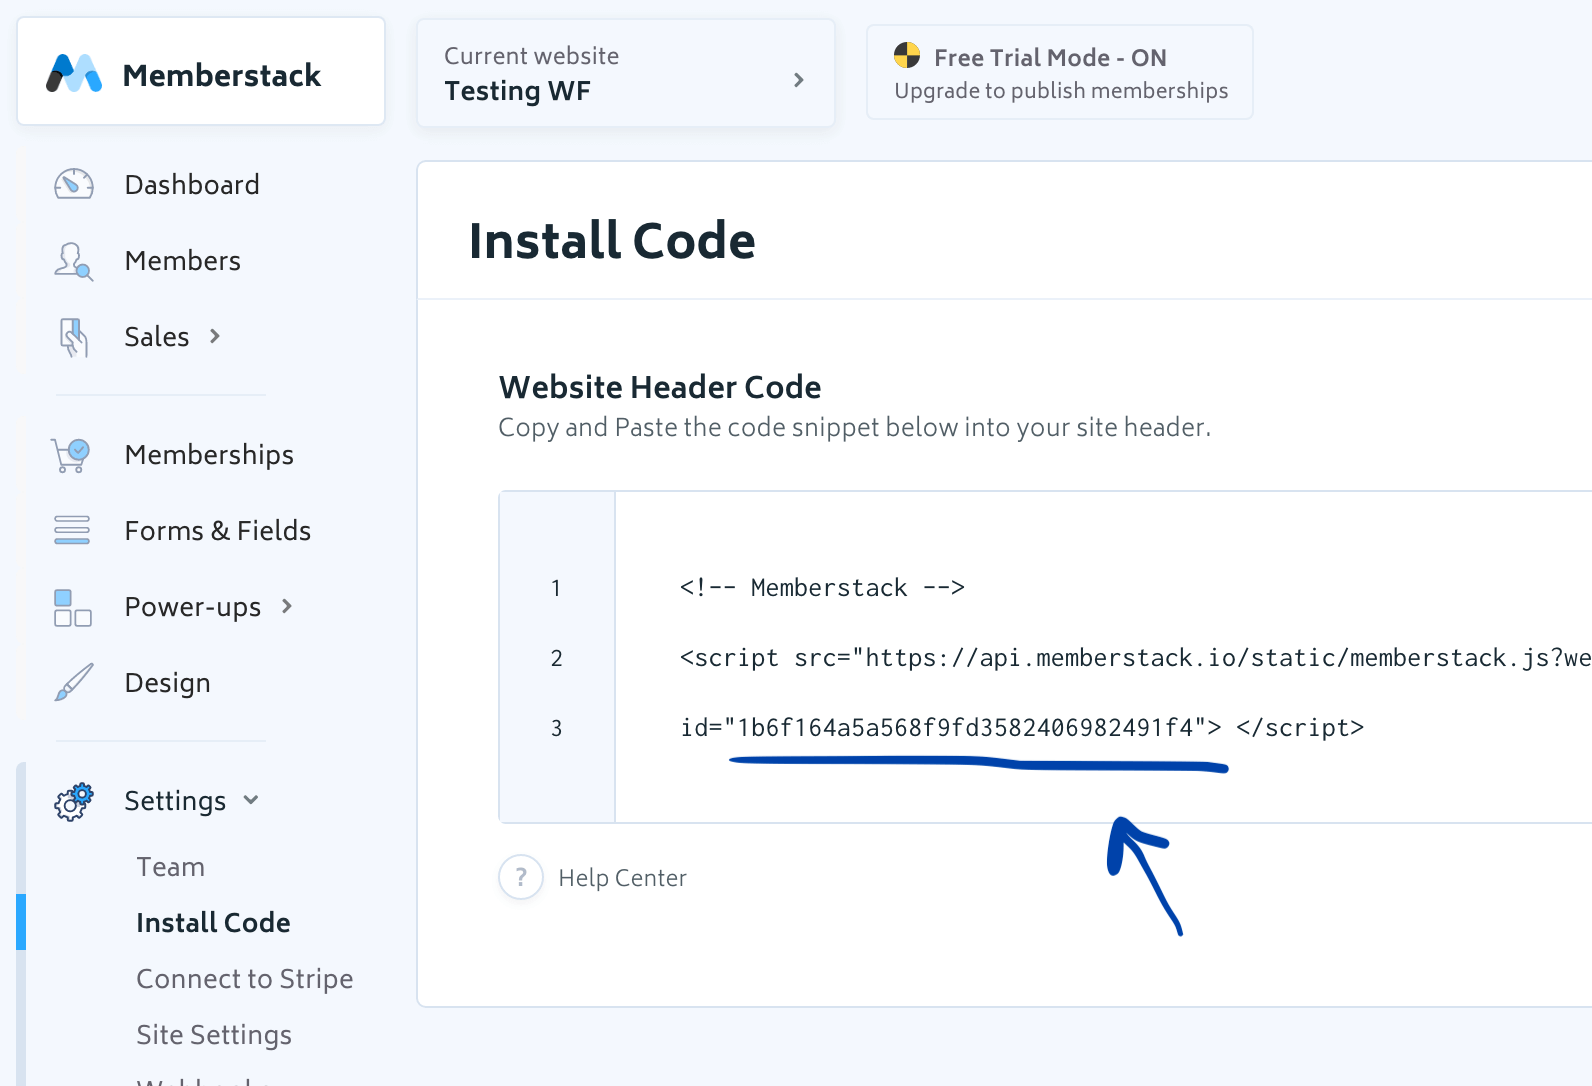Viewport: 1592px width, 1086px height.
Task: Click the Design brush icon
Action: (74, 682)
